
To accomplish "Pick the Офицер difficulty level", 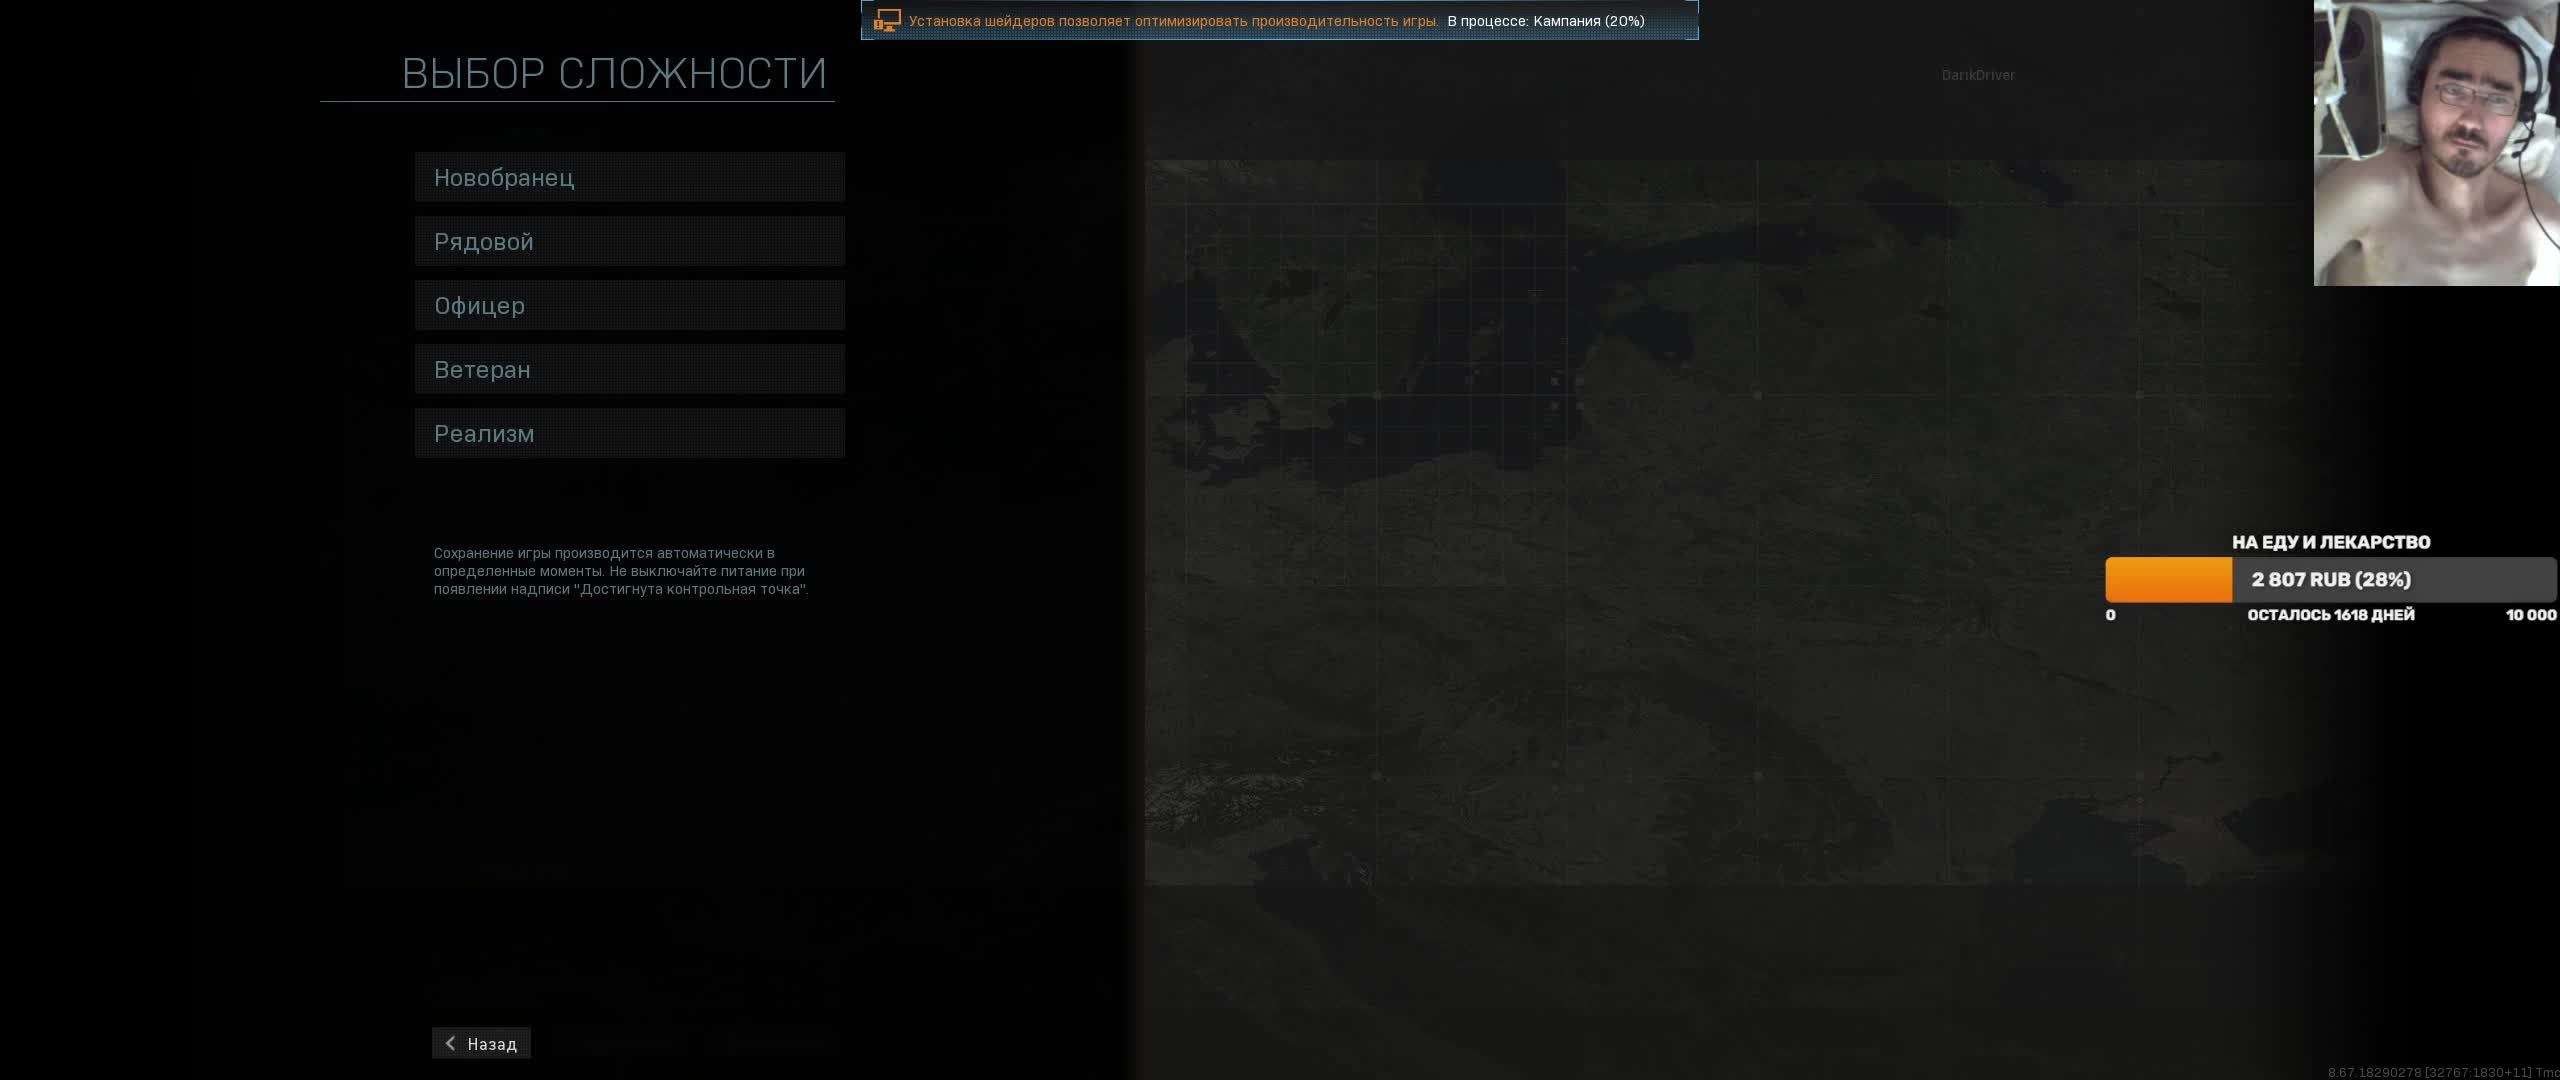I will pyautogui.click(x=629, y=306).
